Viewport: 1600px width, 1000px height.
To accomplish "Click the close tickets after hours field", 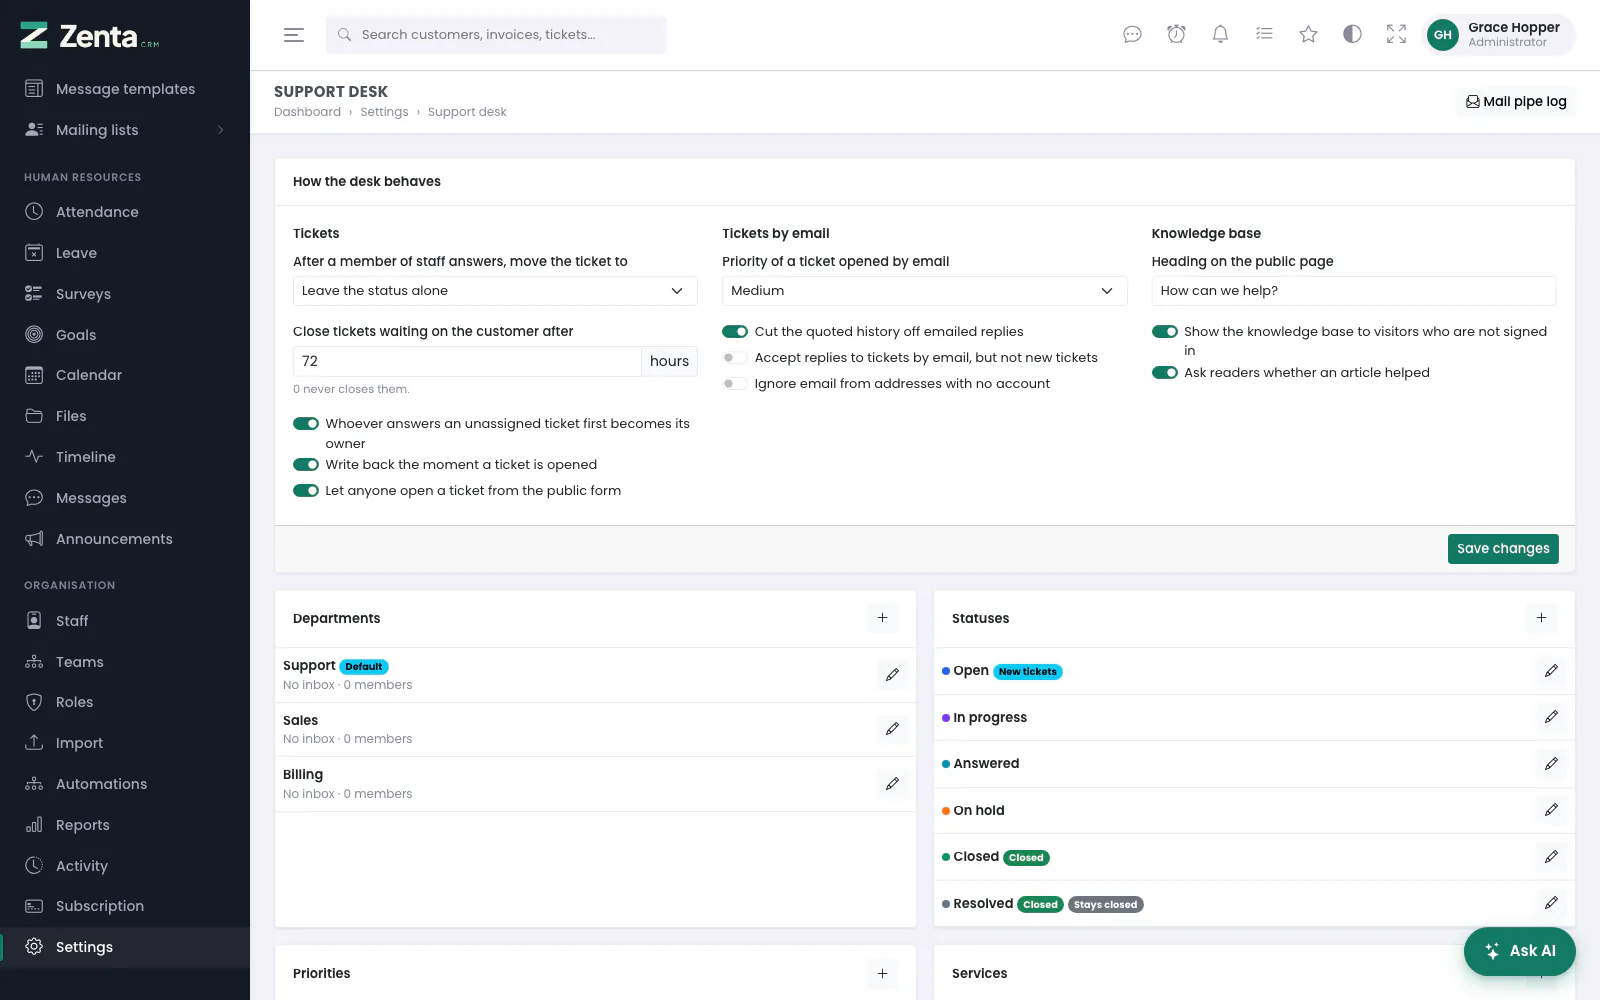I will (x=467, y=361).
